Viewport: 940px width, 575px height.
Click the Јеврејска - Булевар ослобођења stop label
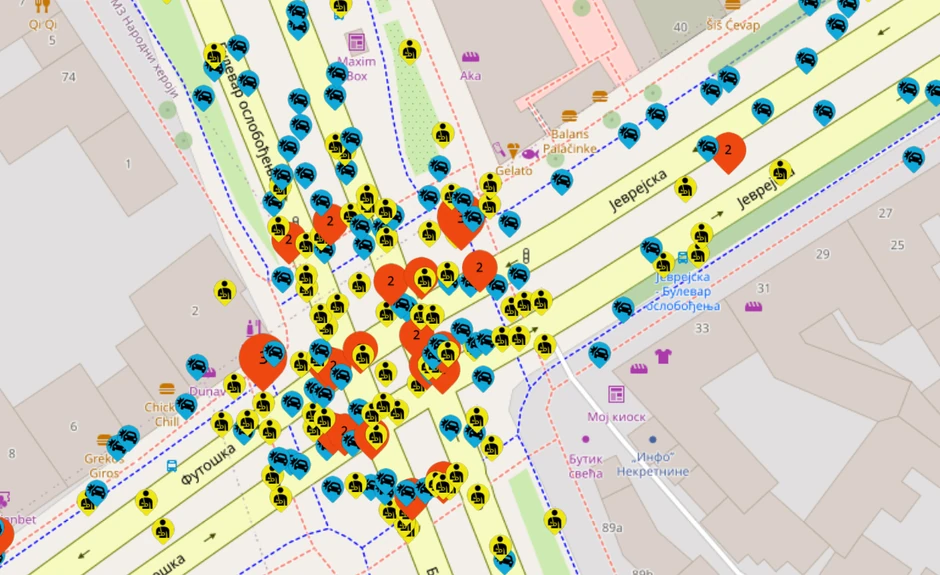(x=683, y=291)
